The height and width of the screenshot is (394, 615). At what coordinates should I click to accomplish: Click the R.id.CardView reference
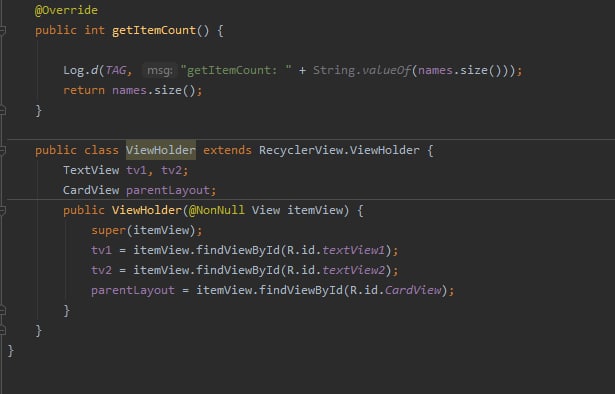(395, 290)
